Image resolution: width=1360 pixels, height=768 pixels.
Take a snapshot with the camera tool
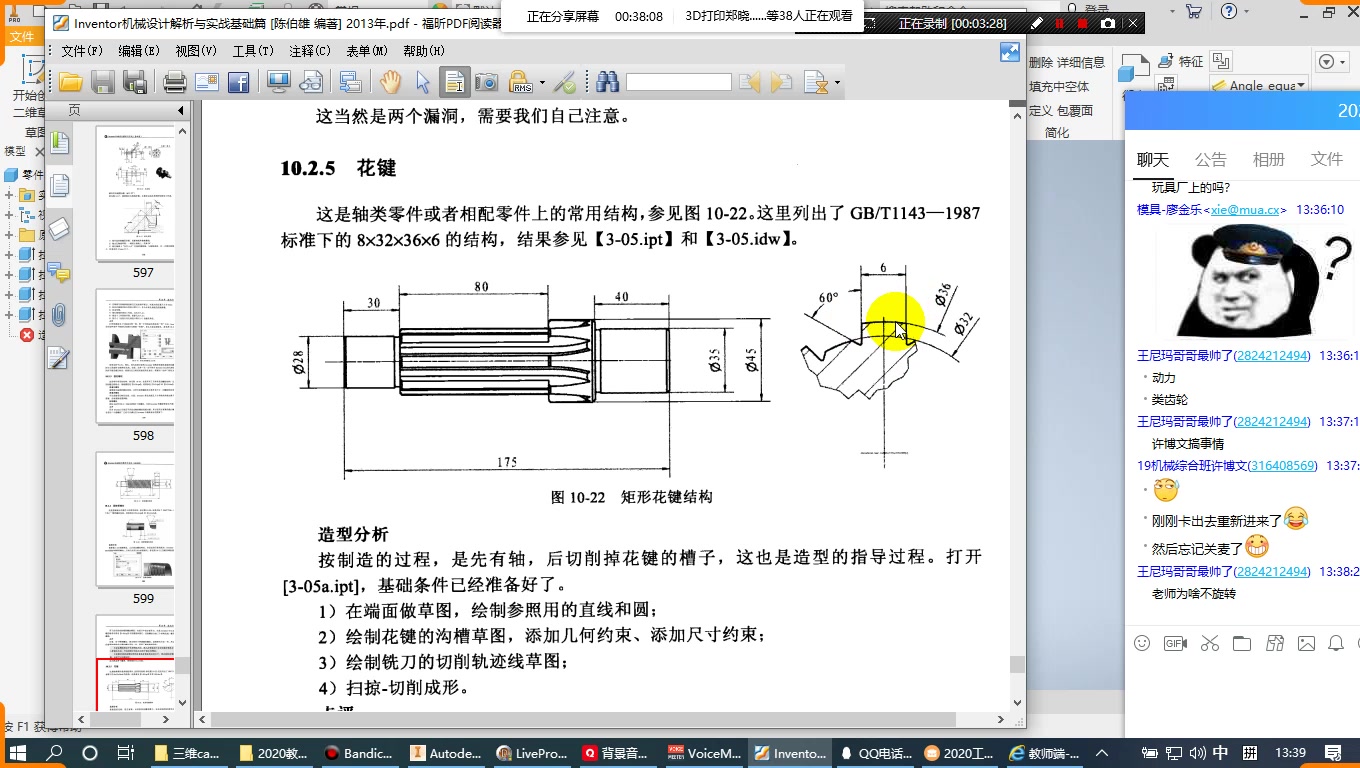pos(485,83)
